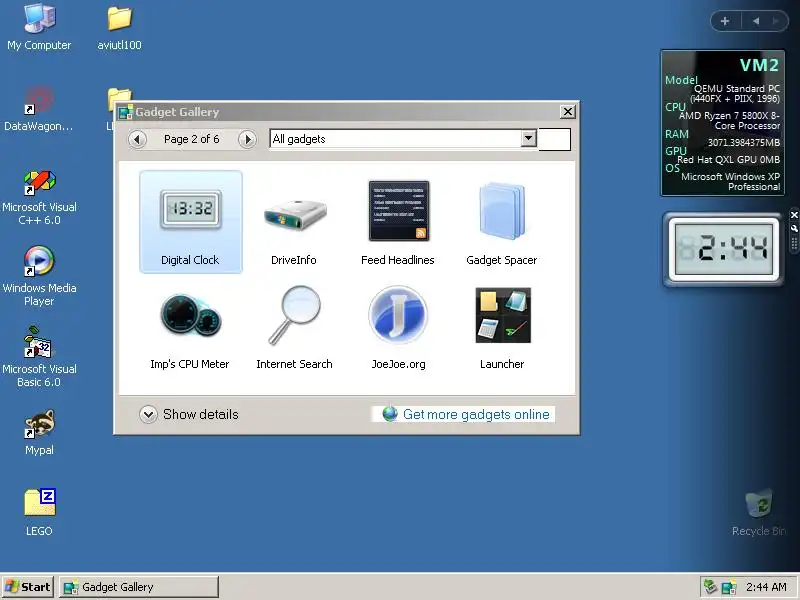The image size is (800, 600).
Task: Click the taskbar clock 2:44 AM
Action: [x=766, y=587]
